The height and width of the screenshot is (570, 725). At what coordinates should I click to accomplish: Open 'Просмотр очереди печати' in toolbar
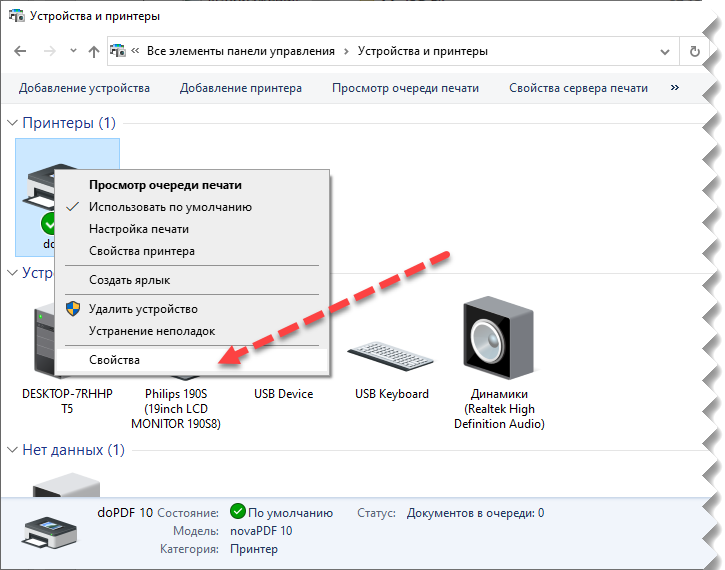(405, 88)
